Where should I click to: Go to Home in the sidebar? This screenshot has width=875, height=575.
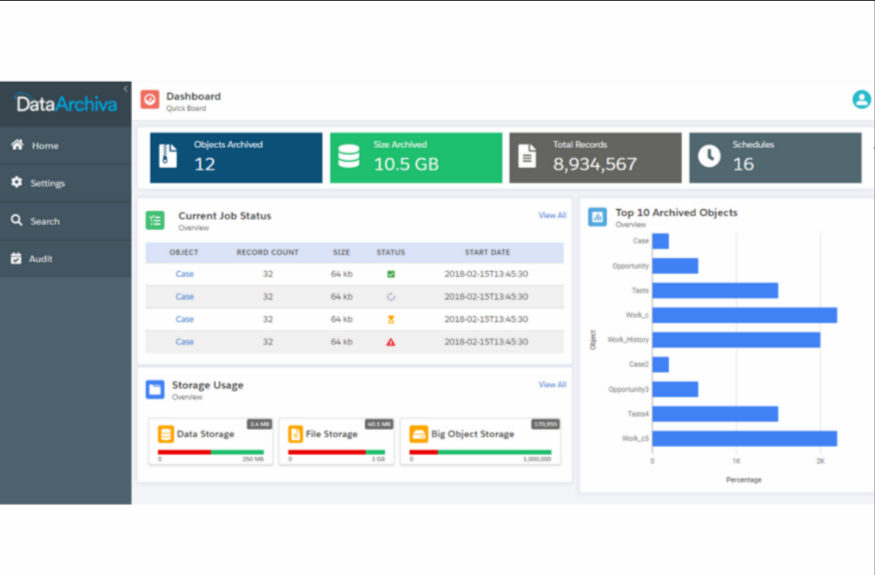tap(66, 145)
